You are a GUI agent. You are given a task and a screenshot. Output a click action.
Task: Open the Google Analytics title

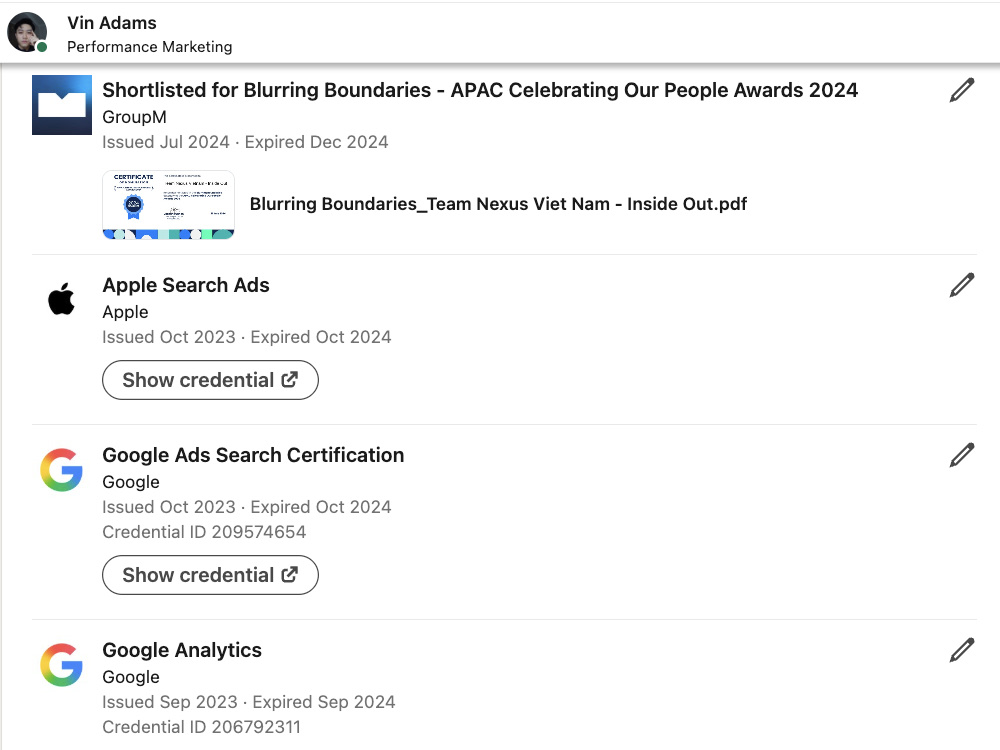[182, 650]
